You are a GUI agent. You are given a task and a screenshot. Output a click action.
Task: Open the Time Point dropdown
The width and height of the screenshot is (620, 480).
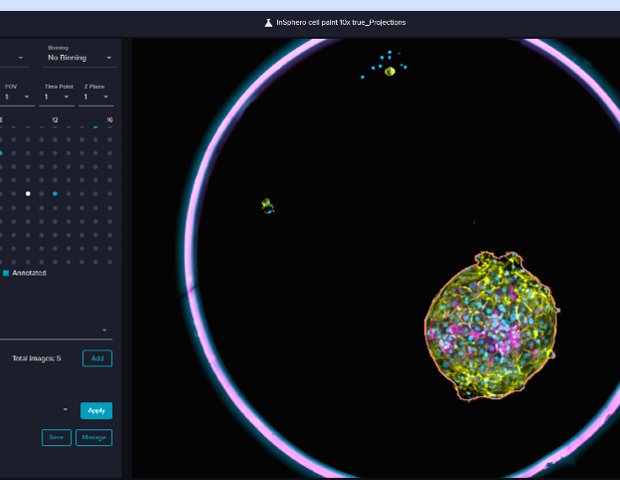pos(57,97)
